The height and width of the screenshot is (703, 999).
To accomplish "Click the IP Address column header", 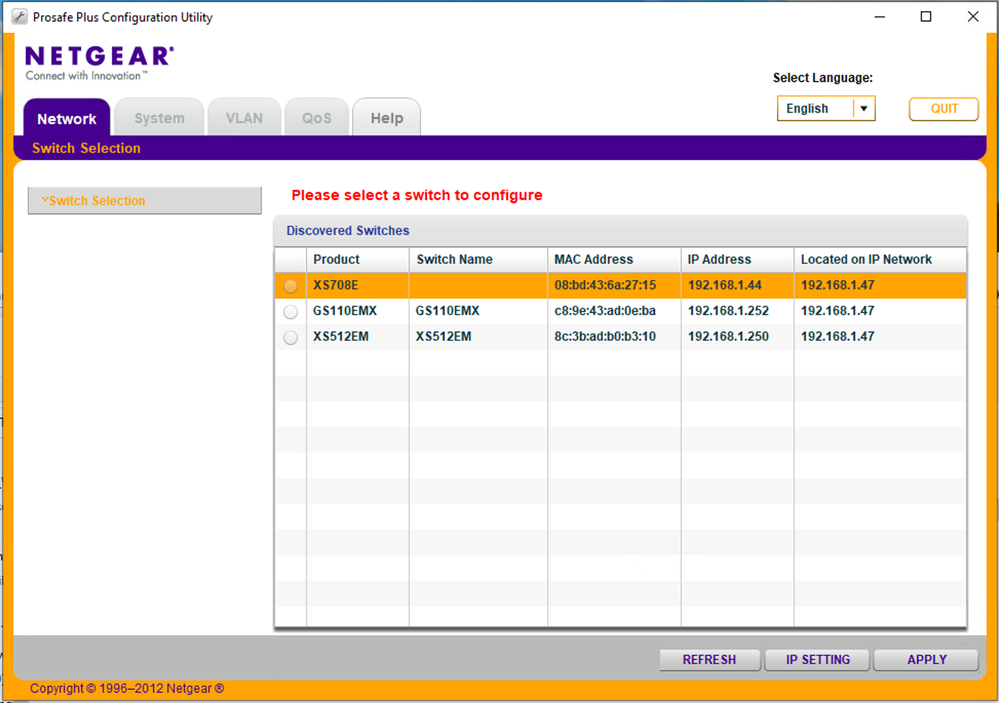I will [737, 259].
